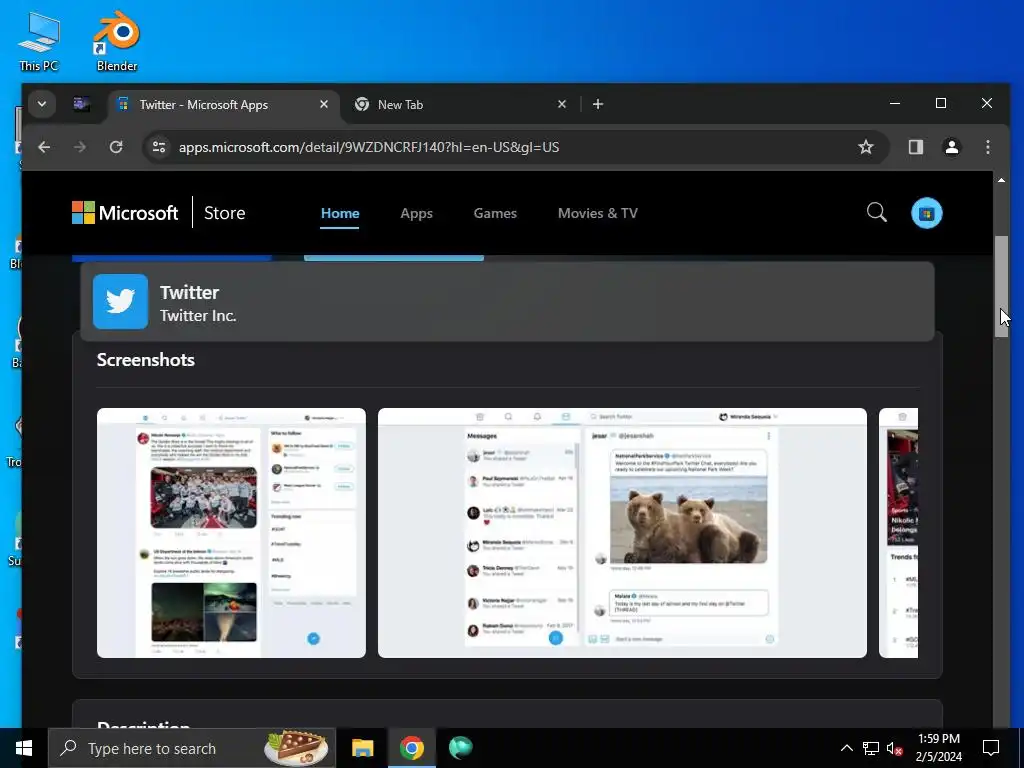Open Chrome three-dot menu
1024x768 pixels.
(x=988, y=148)
